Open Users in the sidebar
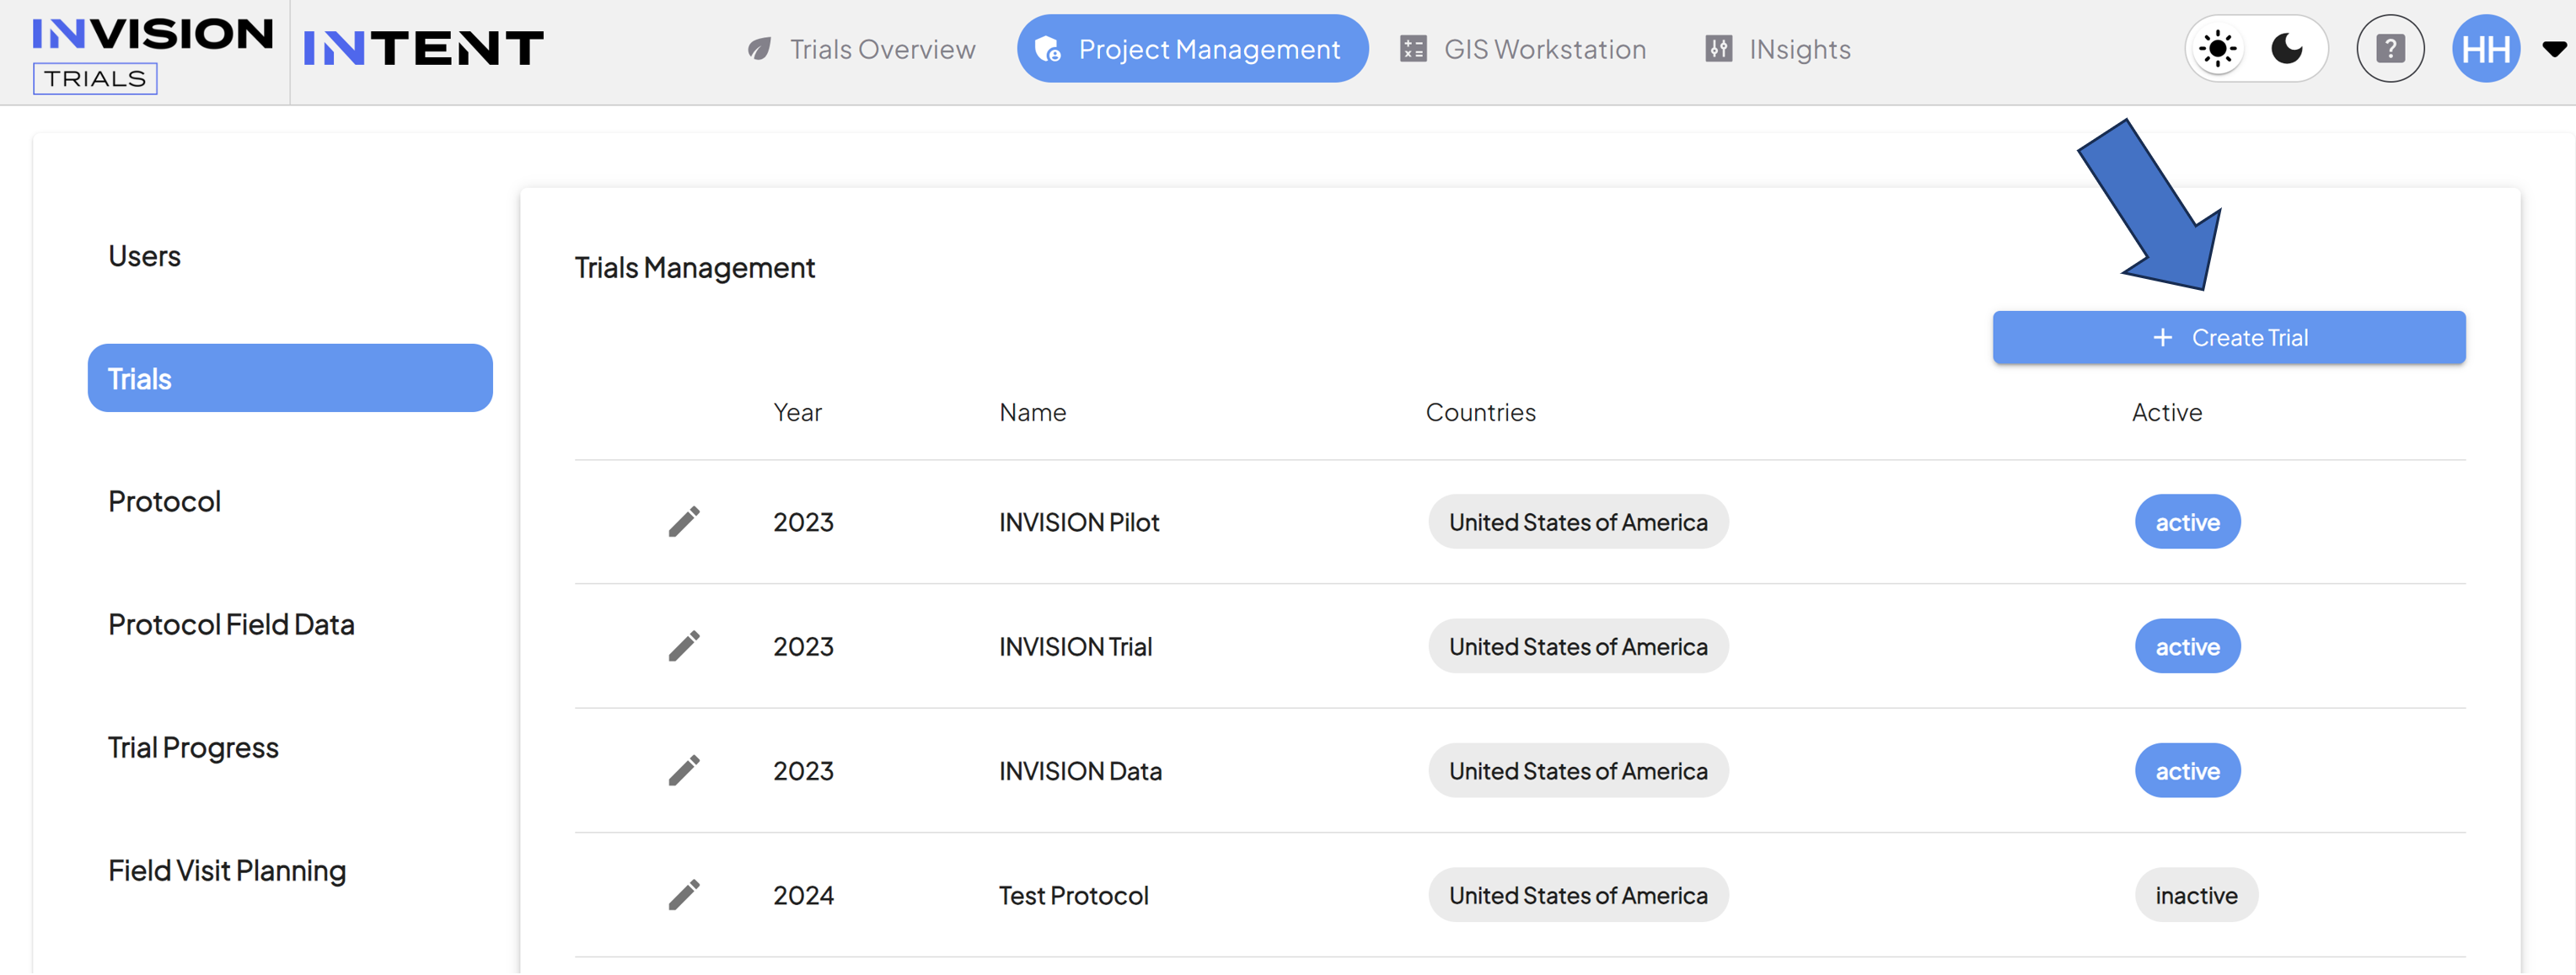The width and height of the screenshot is (2576, 975). (x=144, y=257)
